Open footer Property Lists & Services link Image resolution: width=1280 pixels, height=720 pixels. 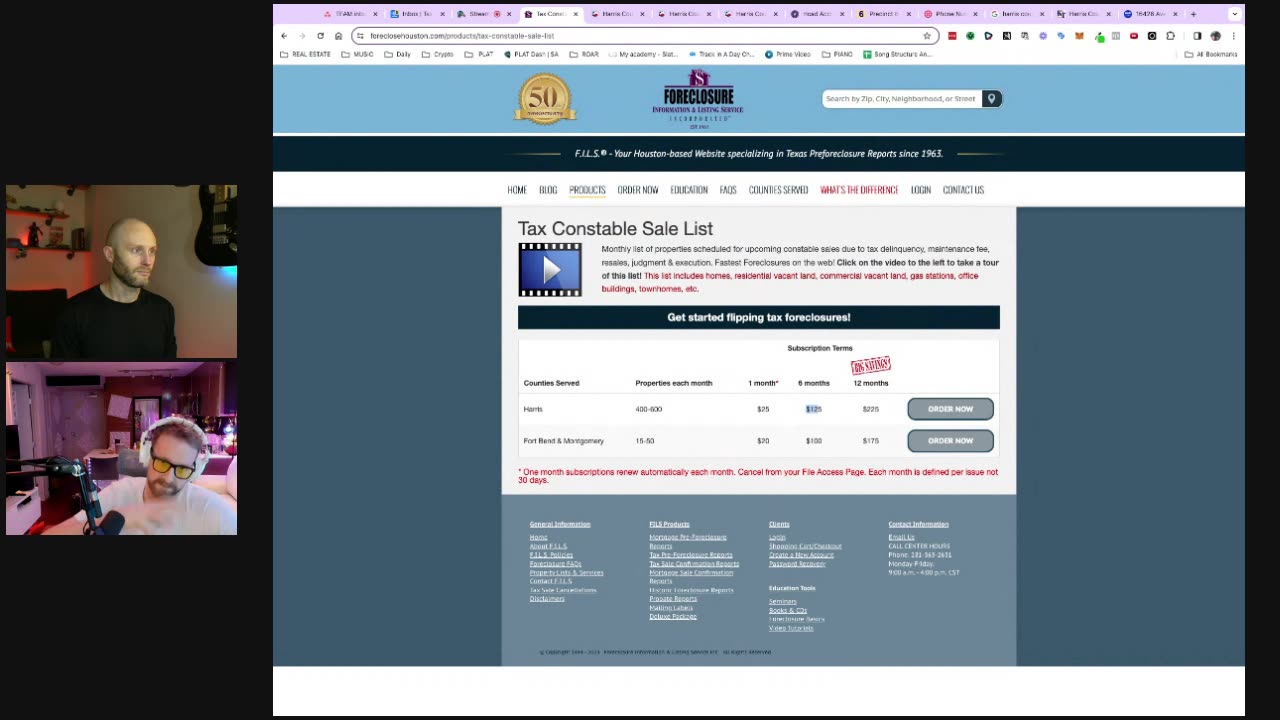(x=566, y=573)
